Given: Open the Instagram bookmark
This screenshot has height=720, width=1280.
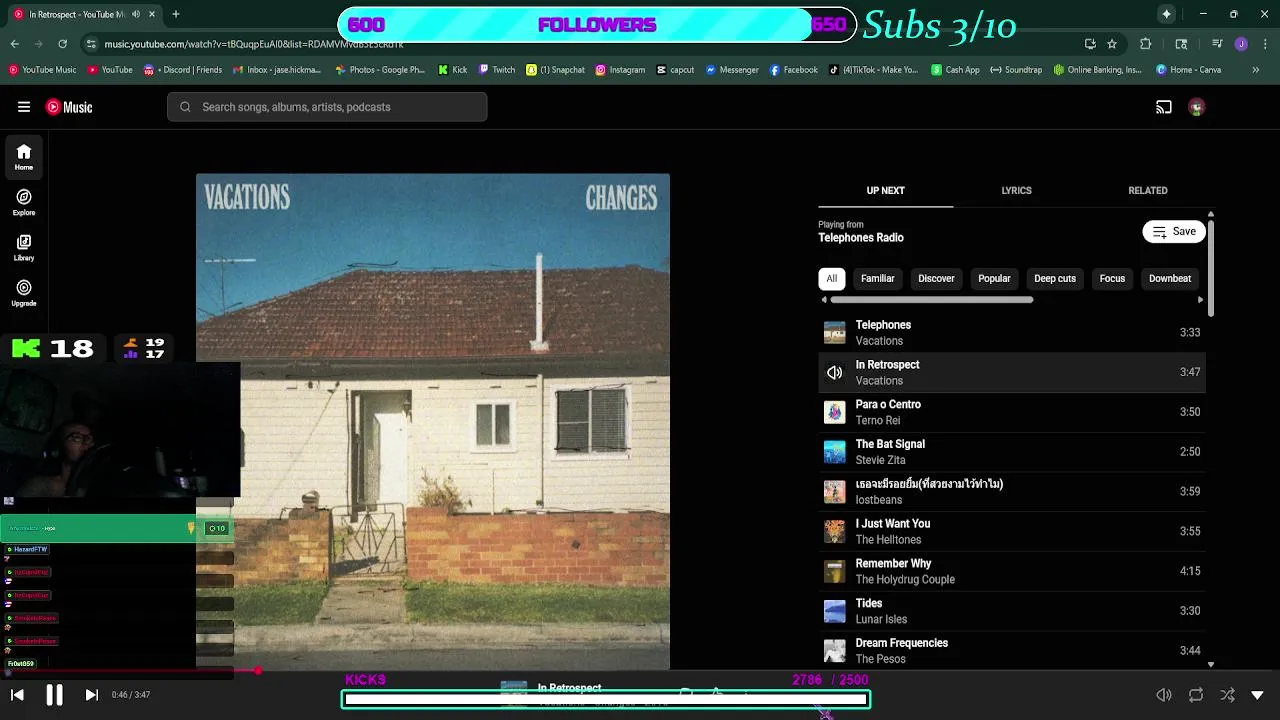Looking at the screenshot, I should (x=620, y=70).
